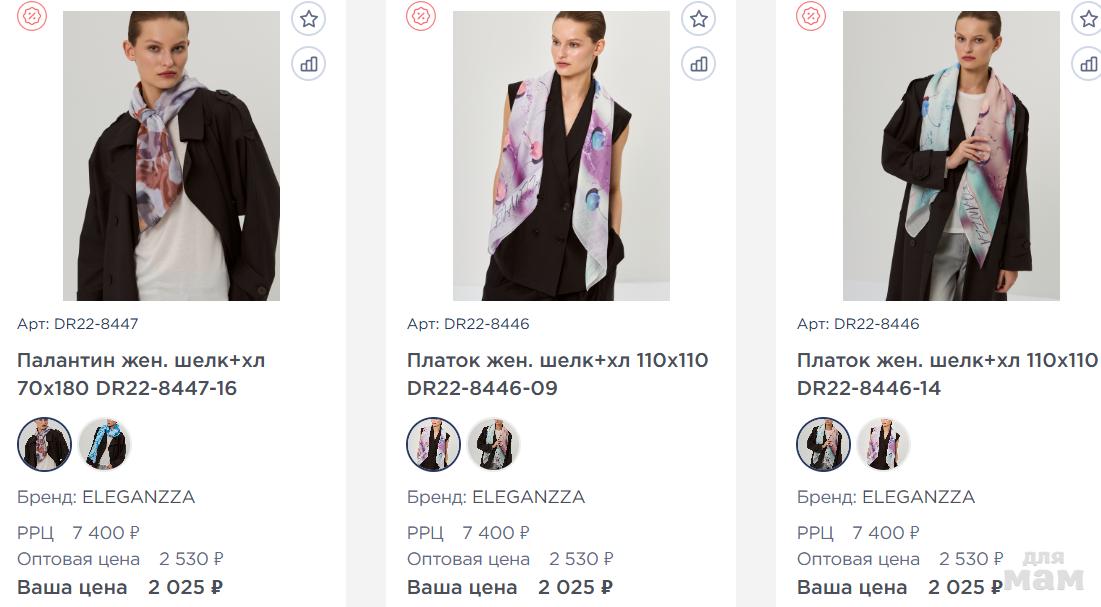Viewport: 1101px width, 607px height.
Task: Click discount badge on DR22-8446-14 card
Action: click(x=811, y=16)
